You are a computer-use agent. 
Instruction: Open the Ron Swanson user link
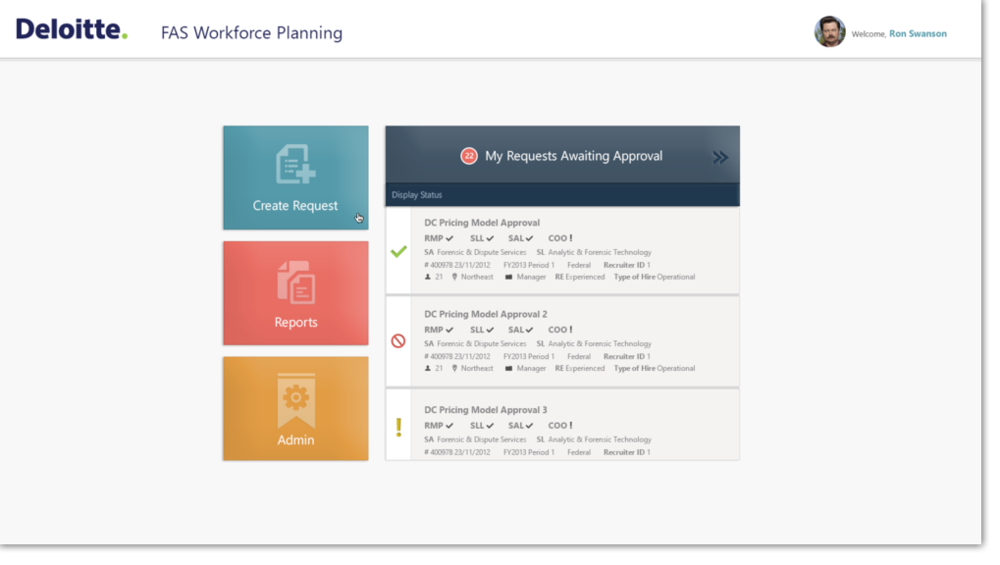(918, 34)
